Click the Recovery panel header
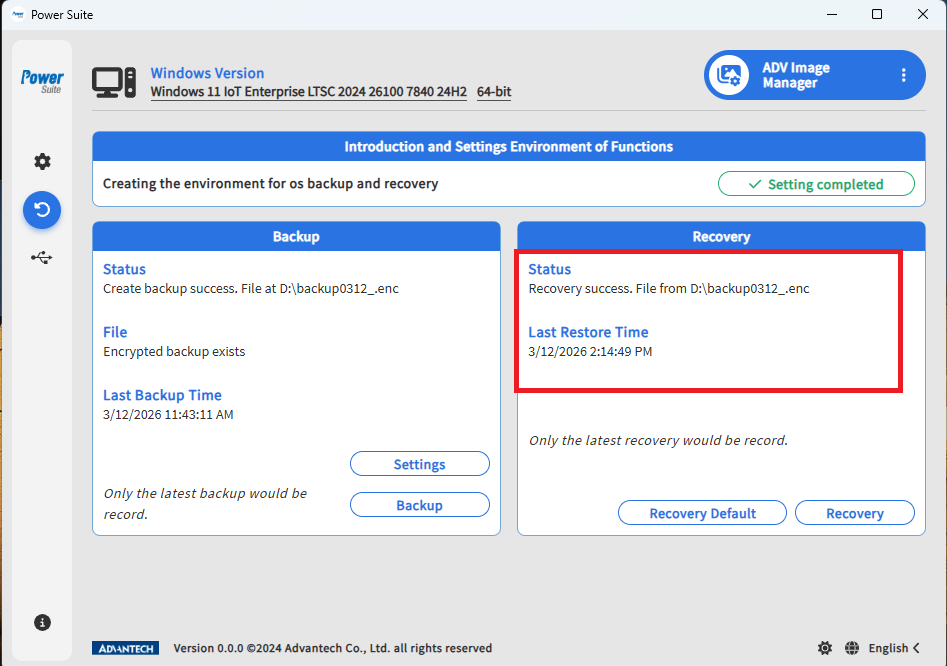The image size is (947, 666). (x=721, y=237)
